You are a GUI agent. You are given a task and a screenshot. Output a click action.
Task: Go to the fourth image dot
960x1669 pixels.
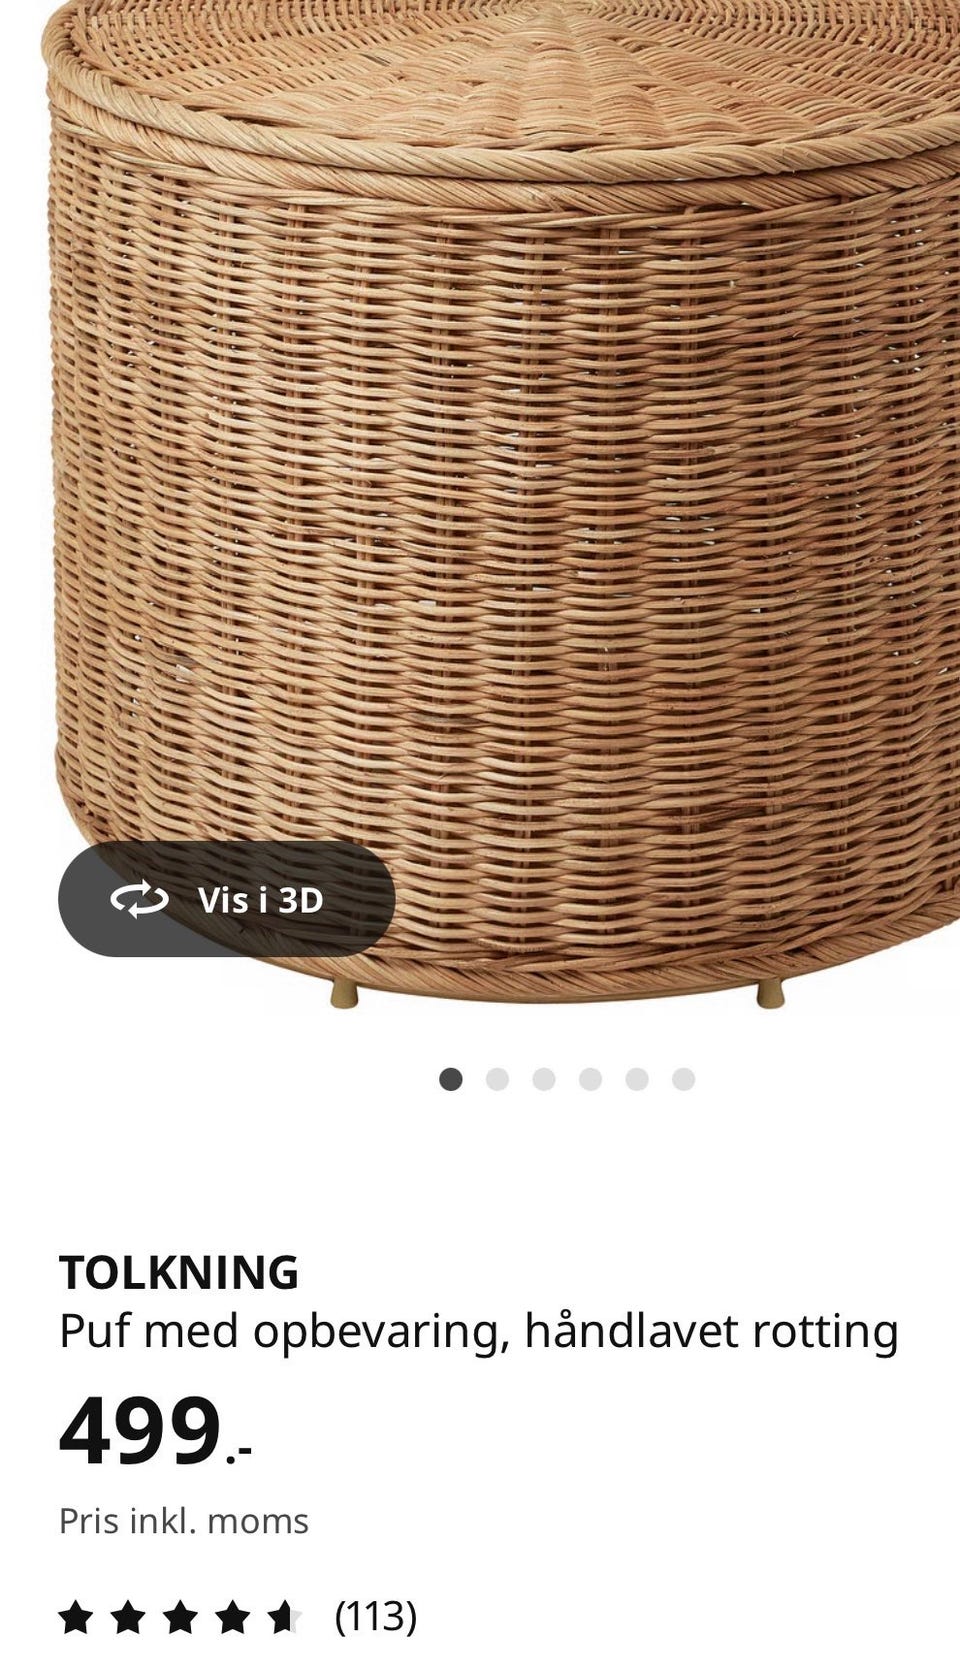[x=590, y=1079]
